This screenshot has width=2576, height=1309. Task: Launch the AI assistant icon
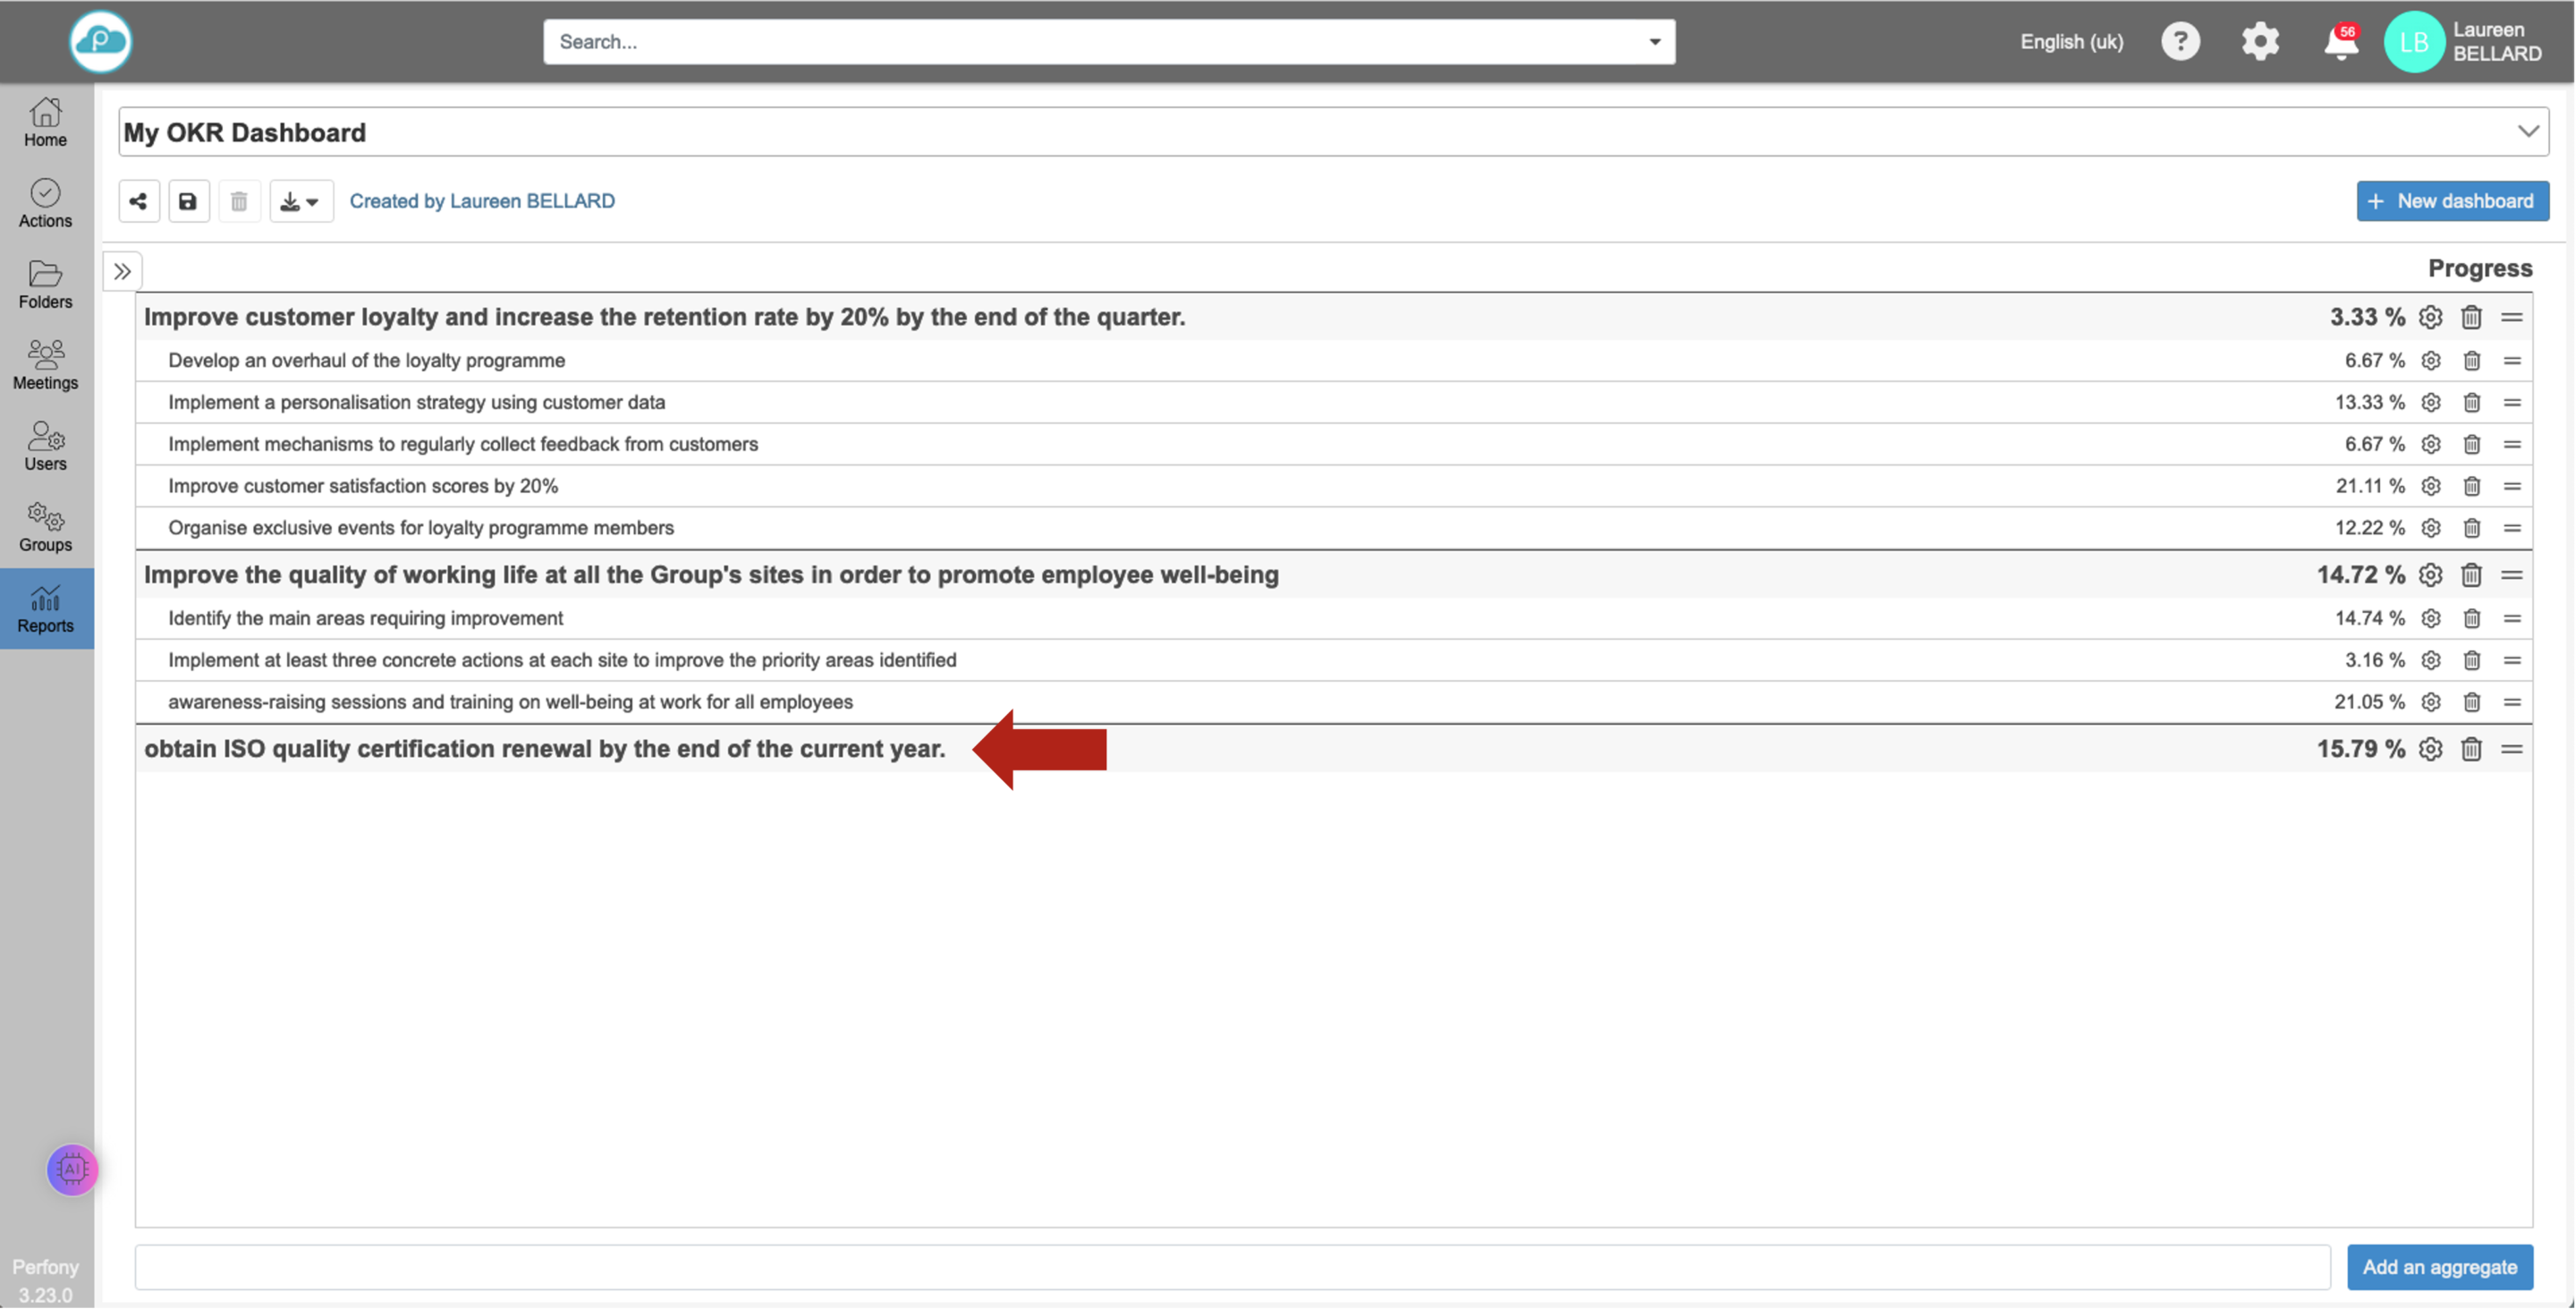tap(72, 1169)
